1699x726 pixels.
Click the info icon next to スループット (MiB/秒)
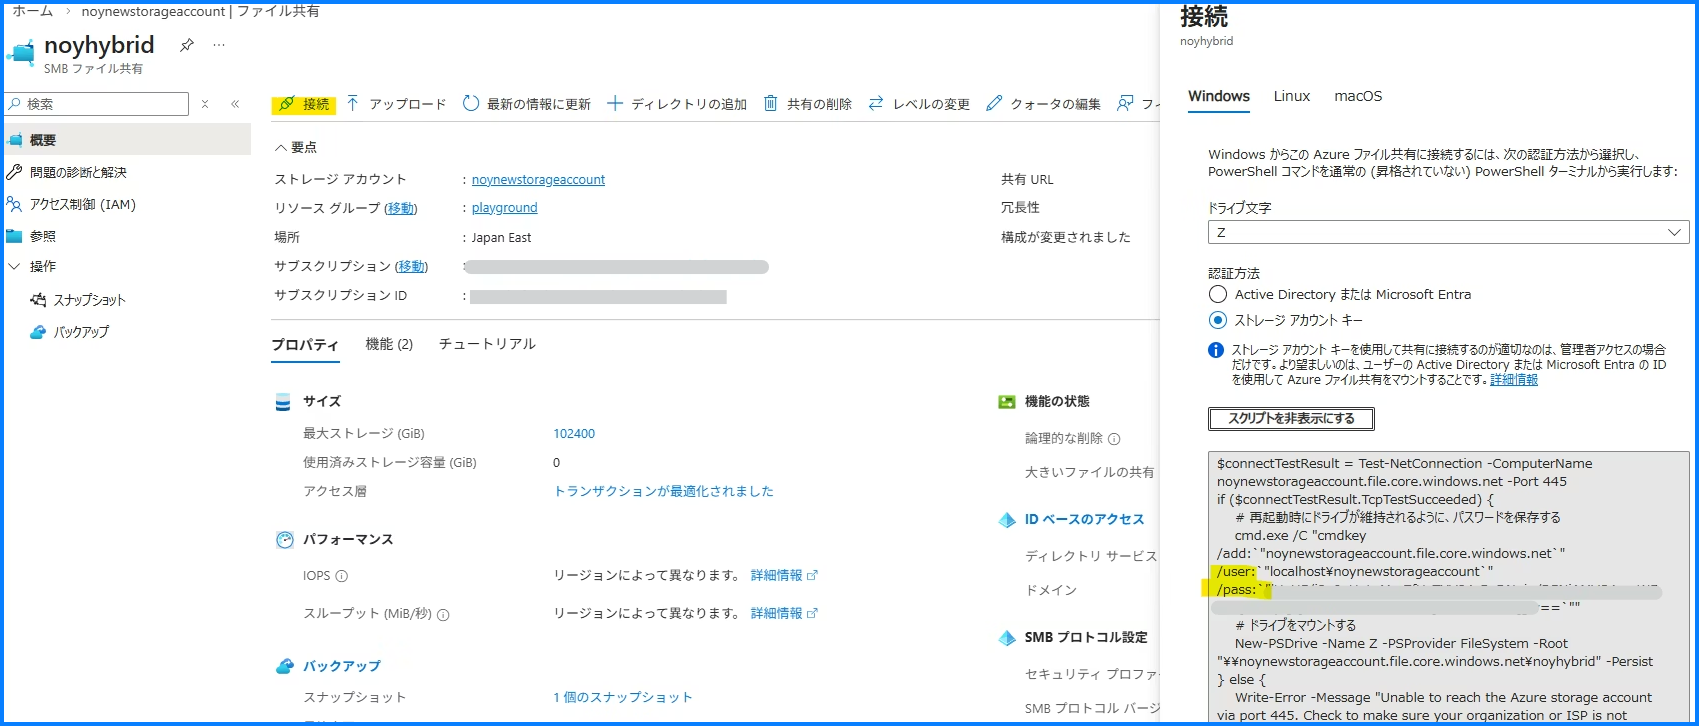(x=443, y=615)
